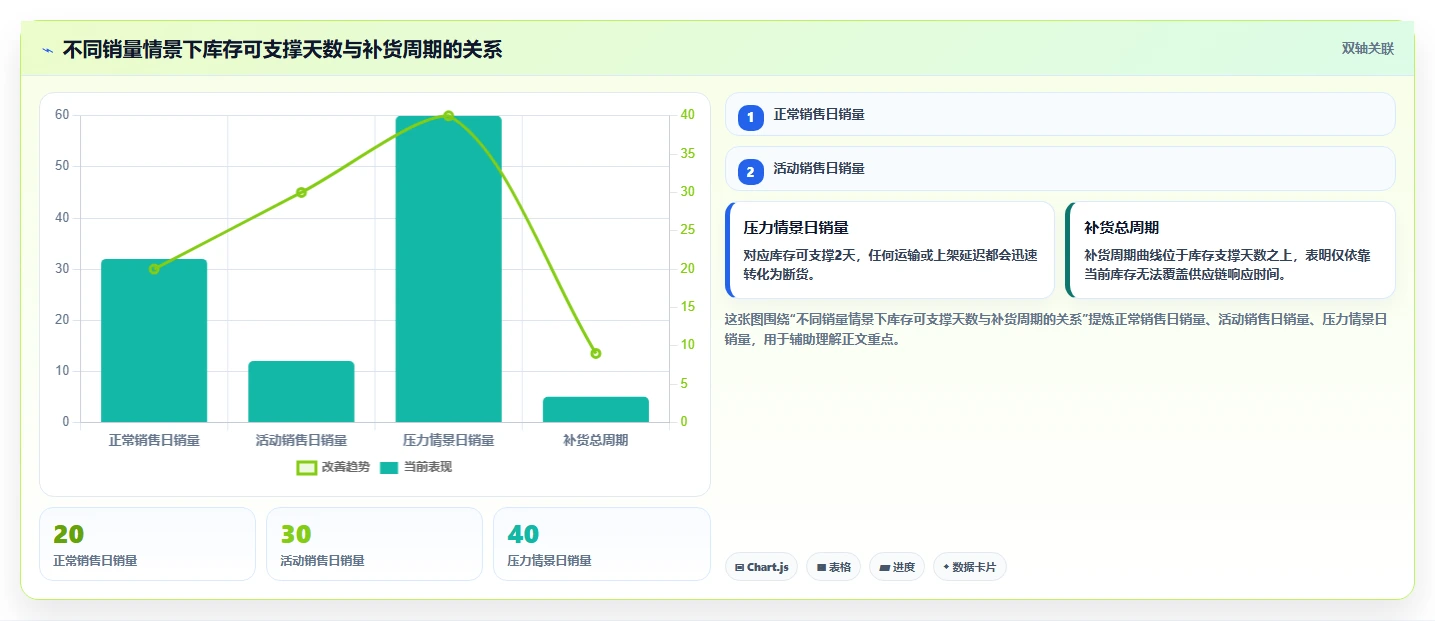1435x621 pixels.
Task: Click the icon in the 数据卡片 tag
Action: [x=946, y=567]
